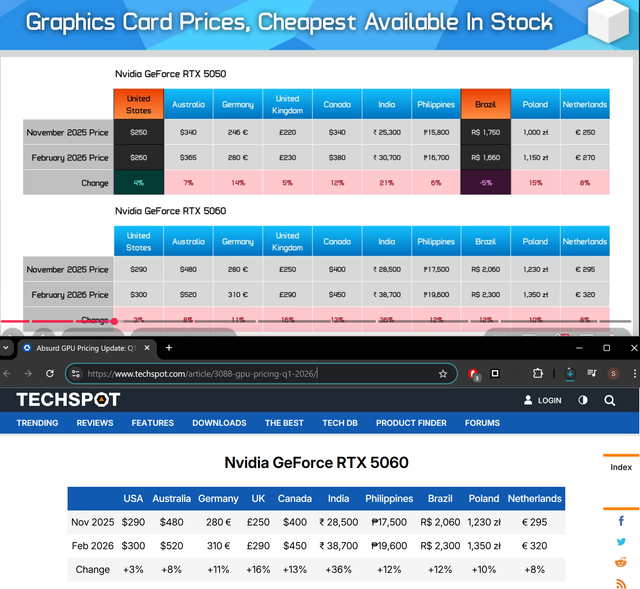
Task: Click the square extension icon in toolbar
Action: [495, 373]
